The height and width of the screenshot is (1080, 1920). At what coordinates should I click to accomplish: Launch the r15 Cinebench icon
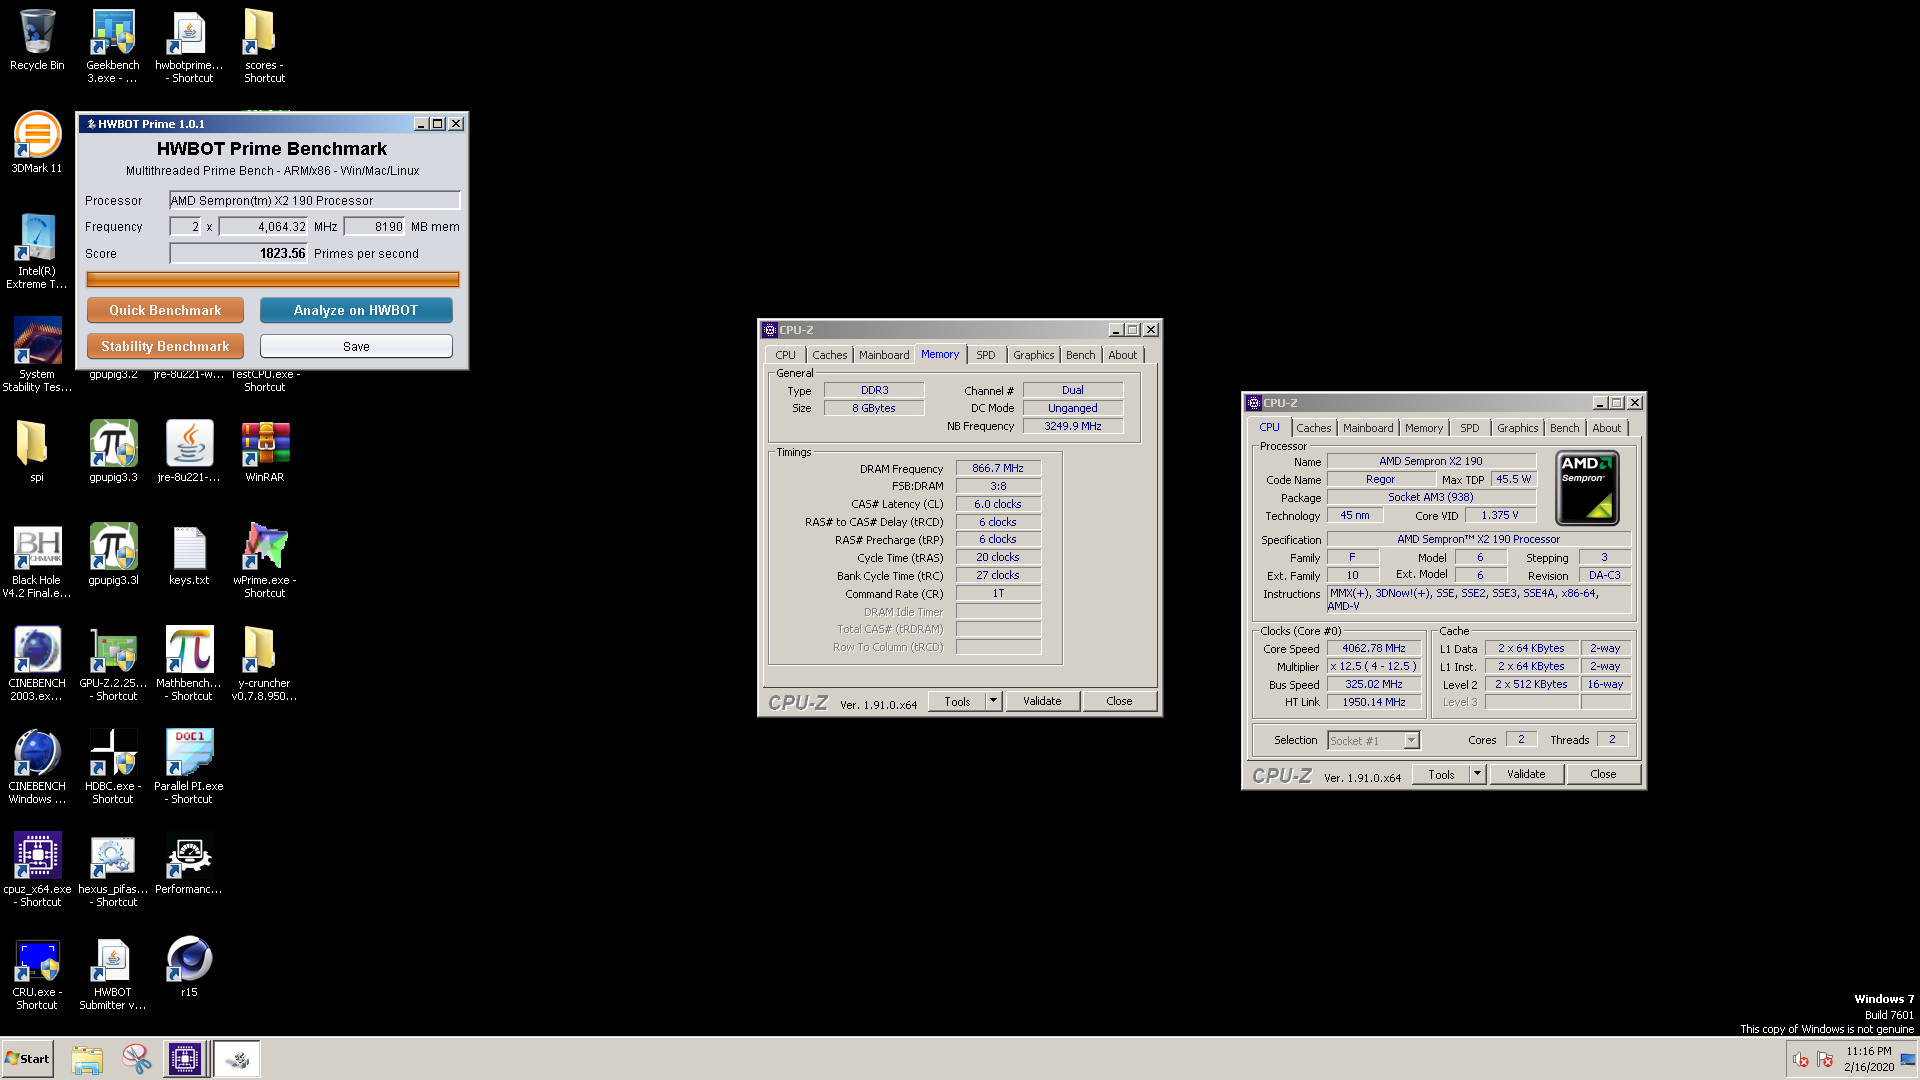pos(189,967)
